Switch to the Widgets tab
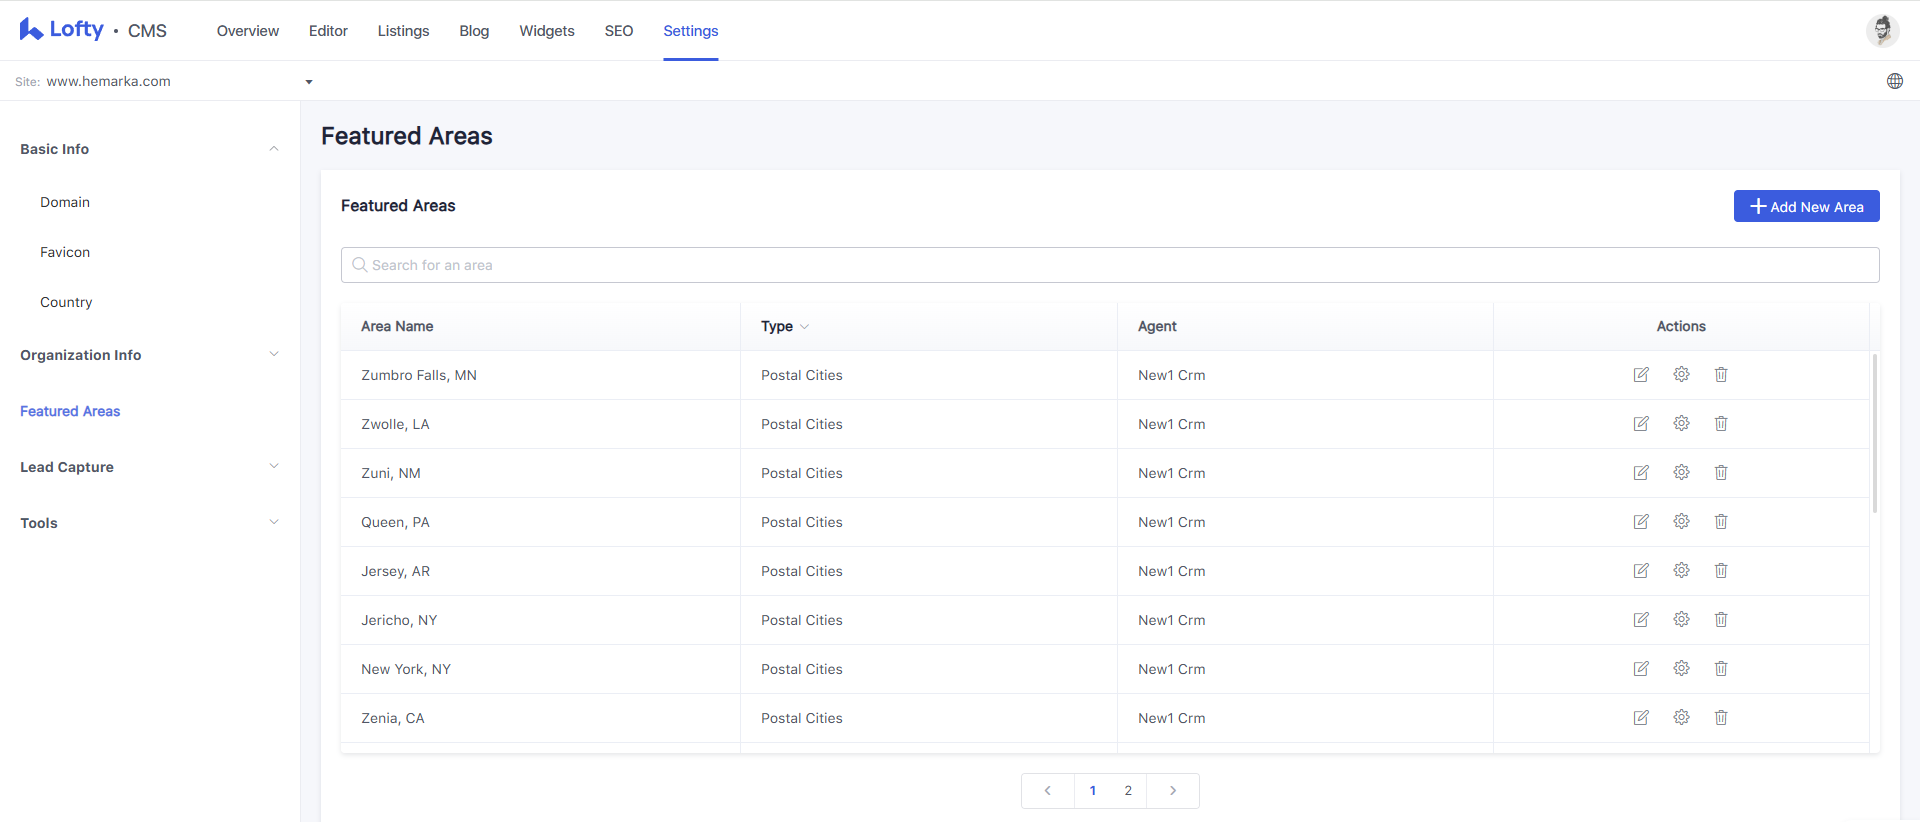The image size is (1920, 822). [547, 31]
